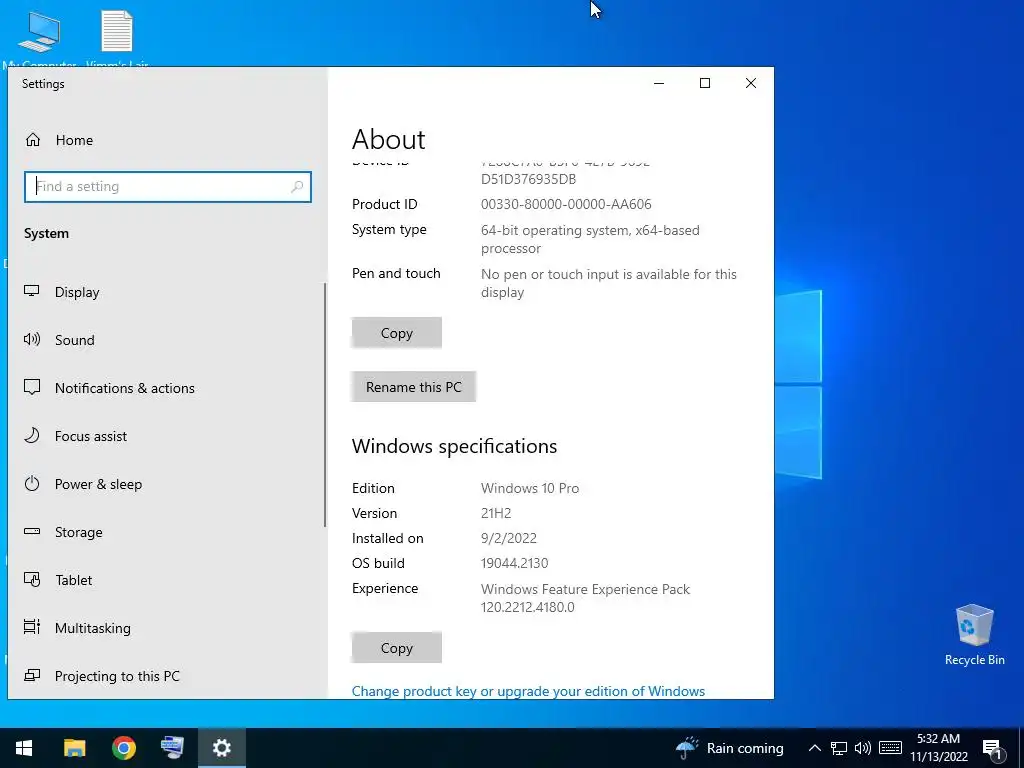
Task: Minimize the Settings window
Action: [x=659, y=83]
